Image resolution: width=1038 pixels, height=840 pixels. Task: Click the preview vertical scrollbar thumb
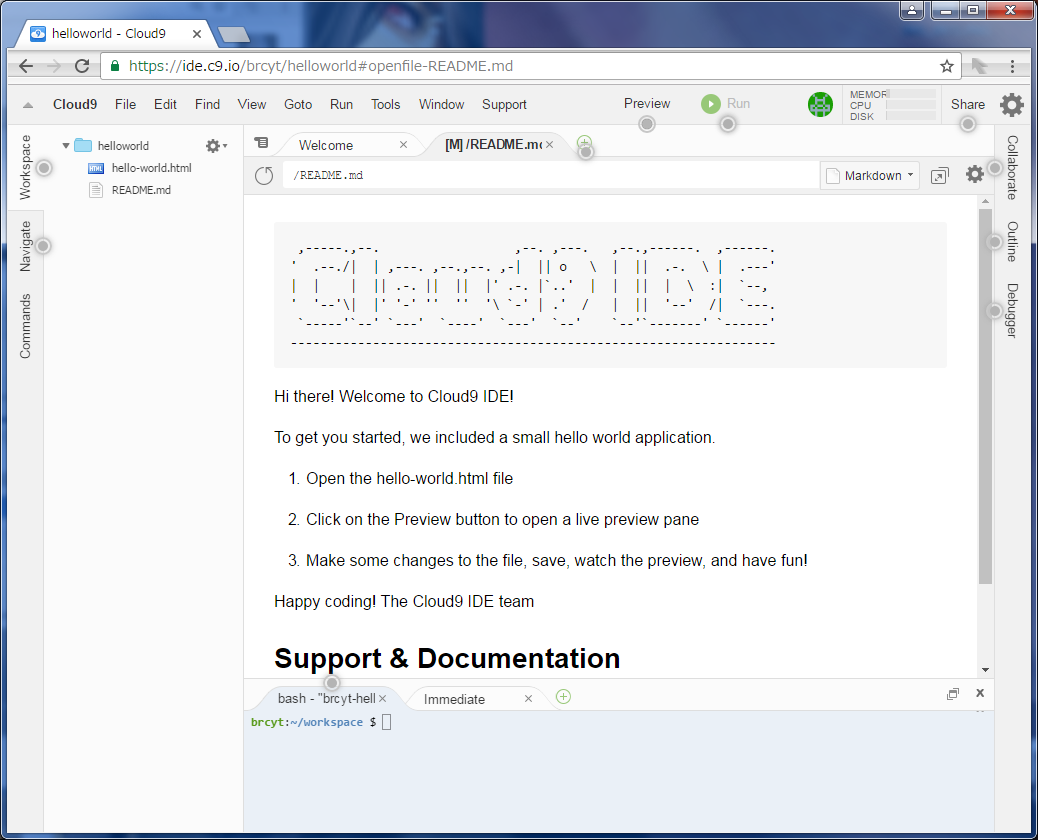(x=985, y=396)
